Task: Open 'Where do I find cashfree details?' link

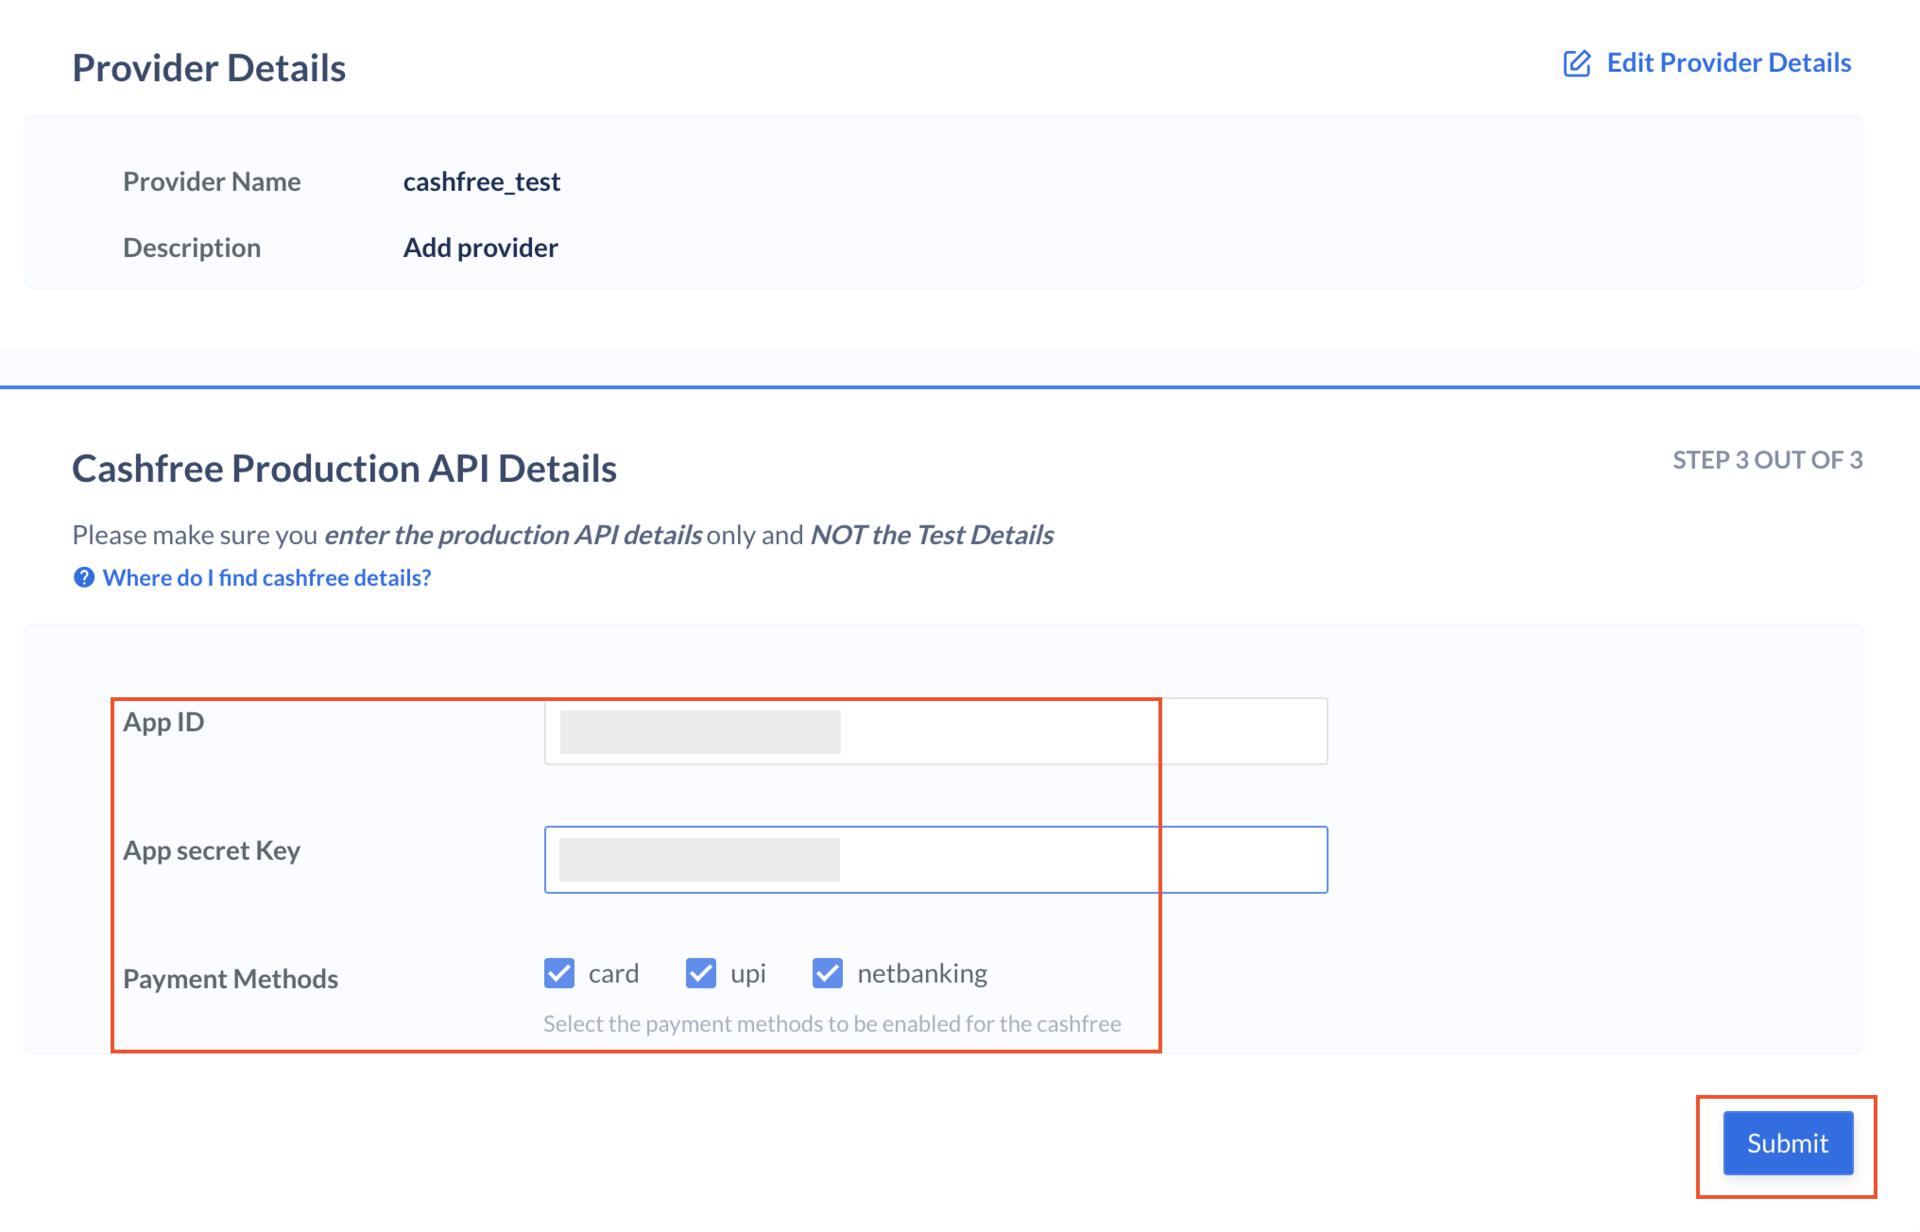Action: [x=266, y=578]
